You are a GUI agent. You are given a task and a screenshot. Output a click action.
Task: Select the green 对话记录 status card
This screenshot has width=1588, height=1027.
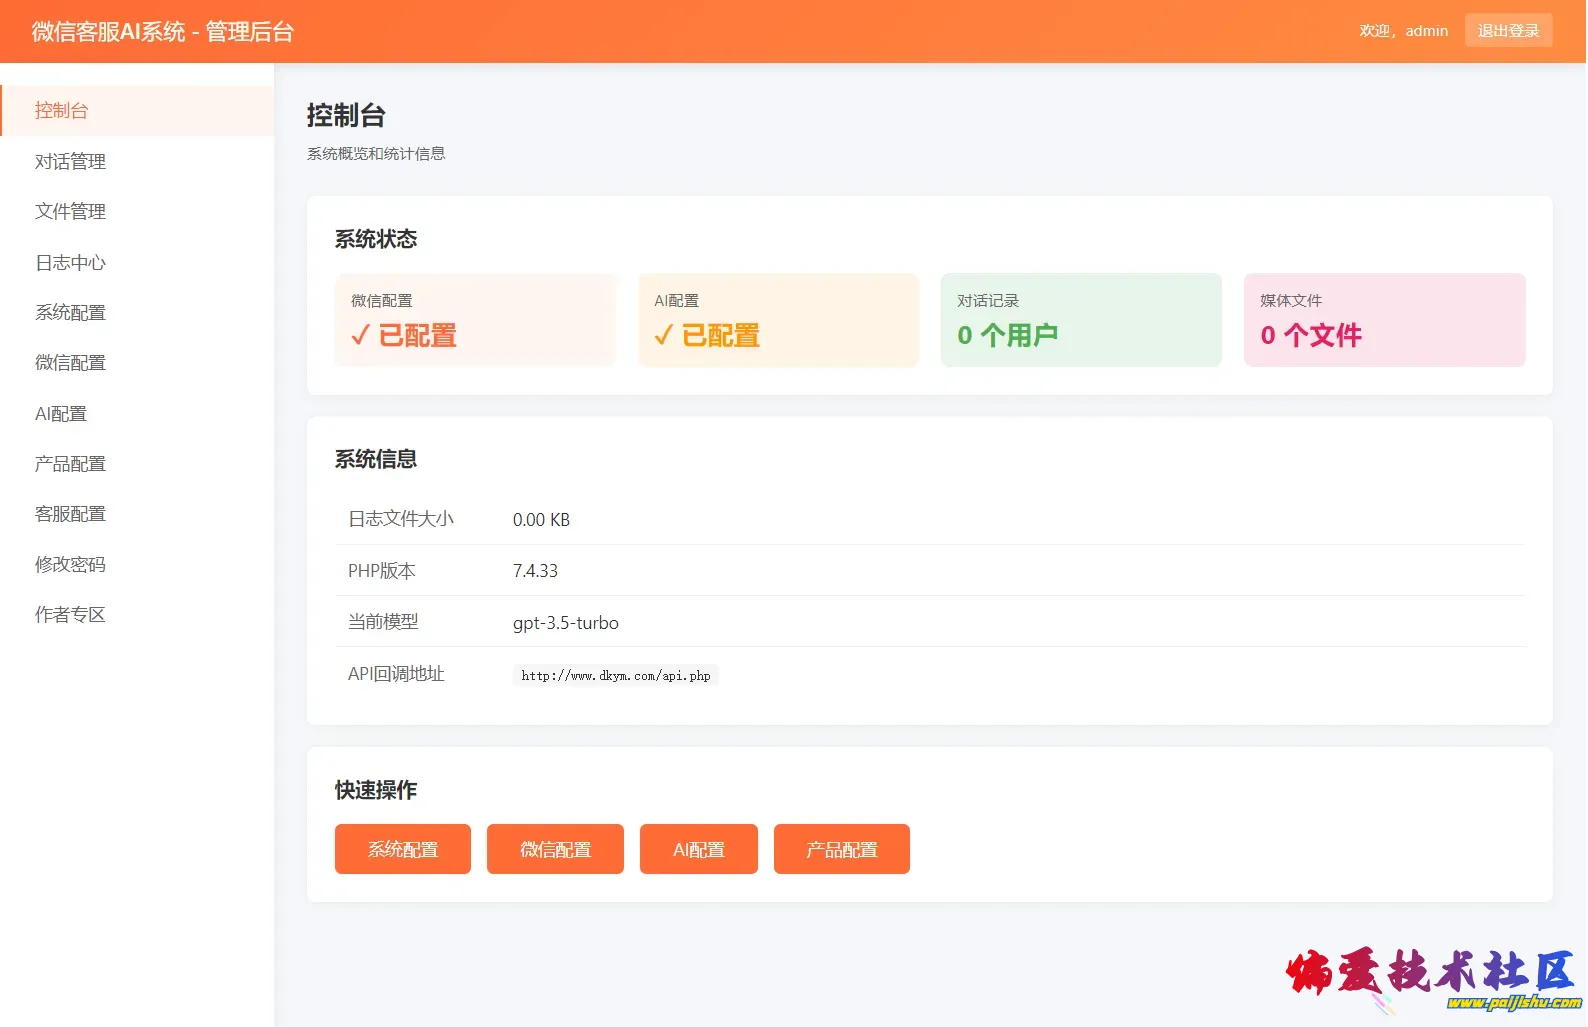click(1080, 320)
